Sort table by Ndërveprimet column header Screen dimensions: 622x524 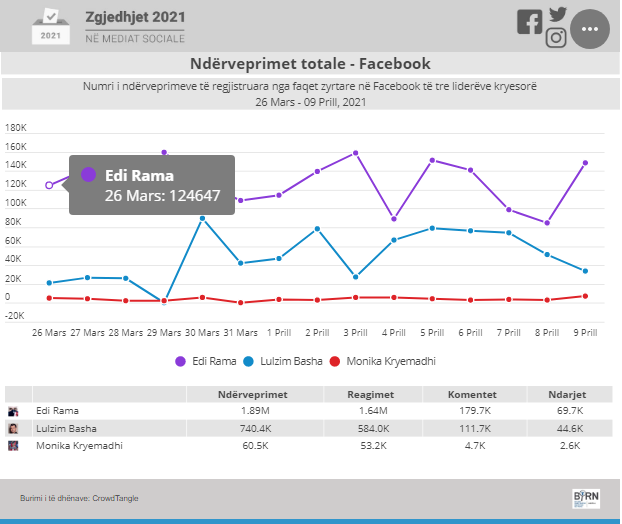(x=253, y=395)
